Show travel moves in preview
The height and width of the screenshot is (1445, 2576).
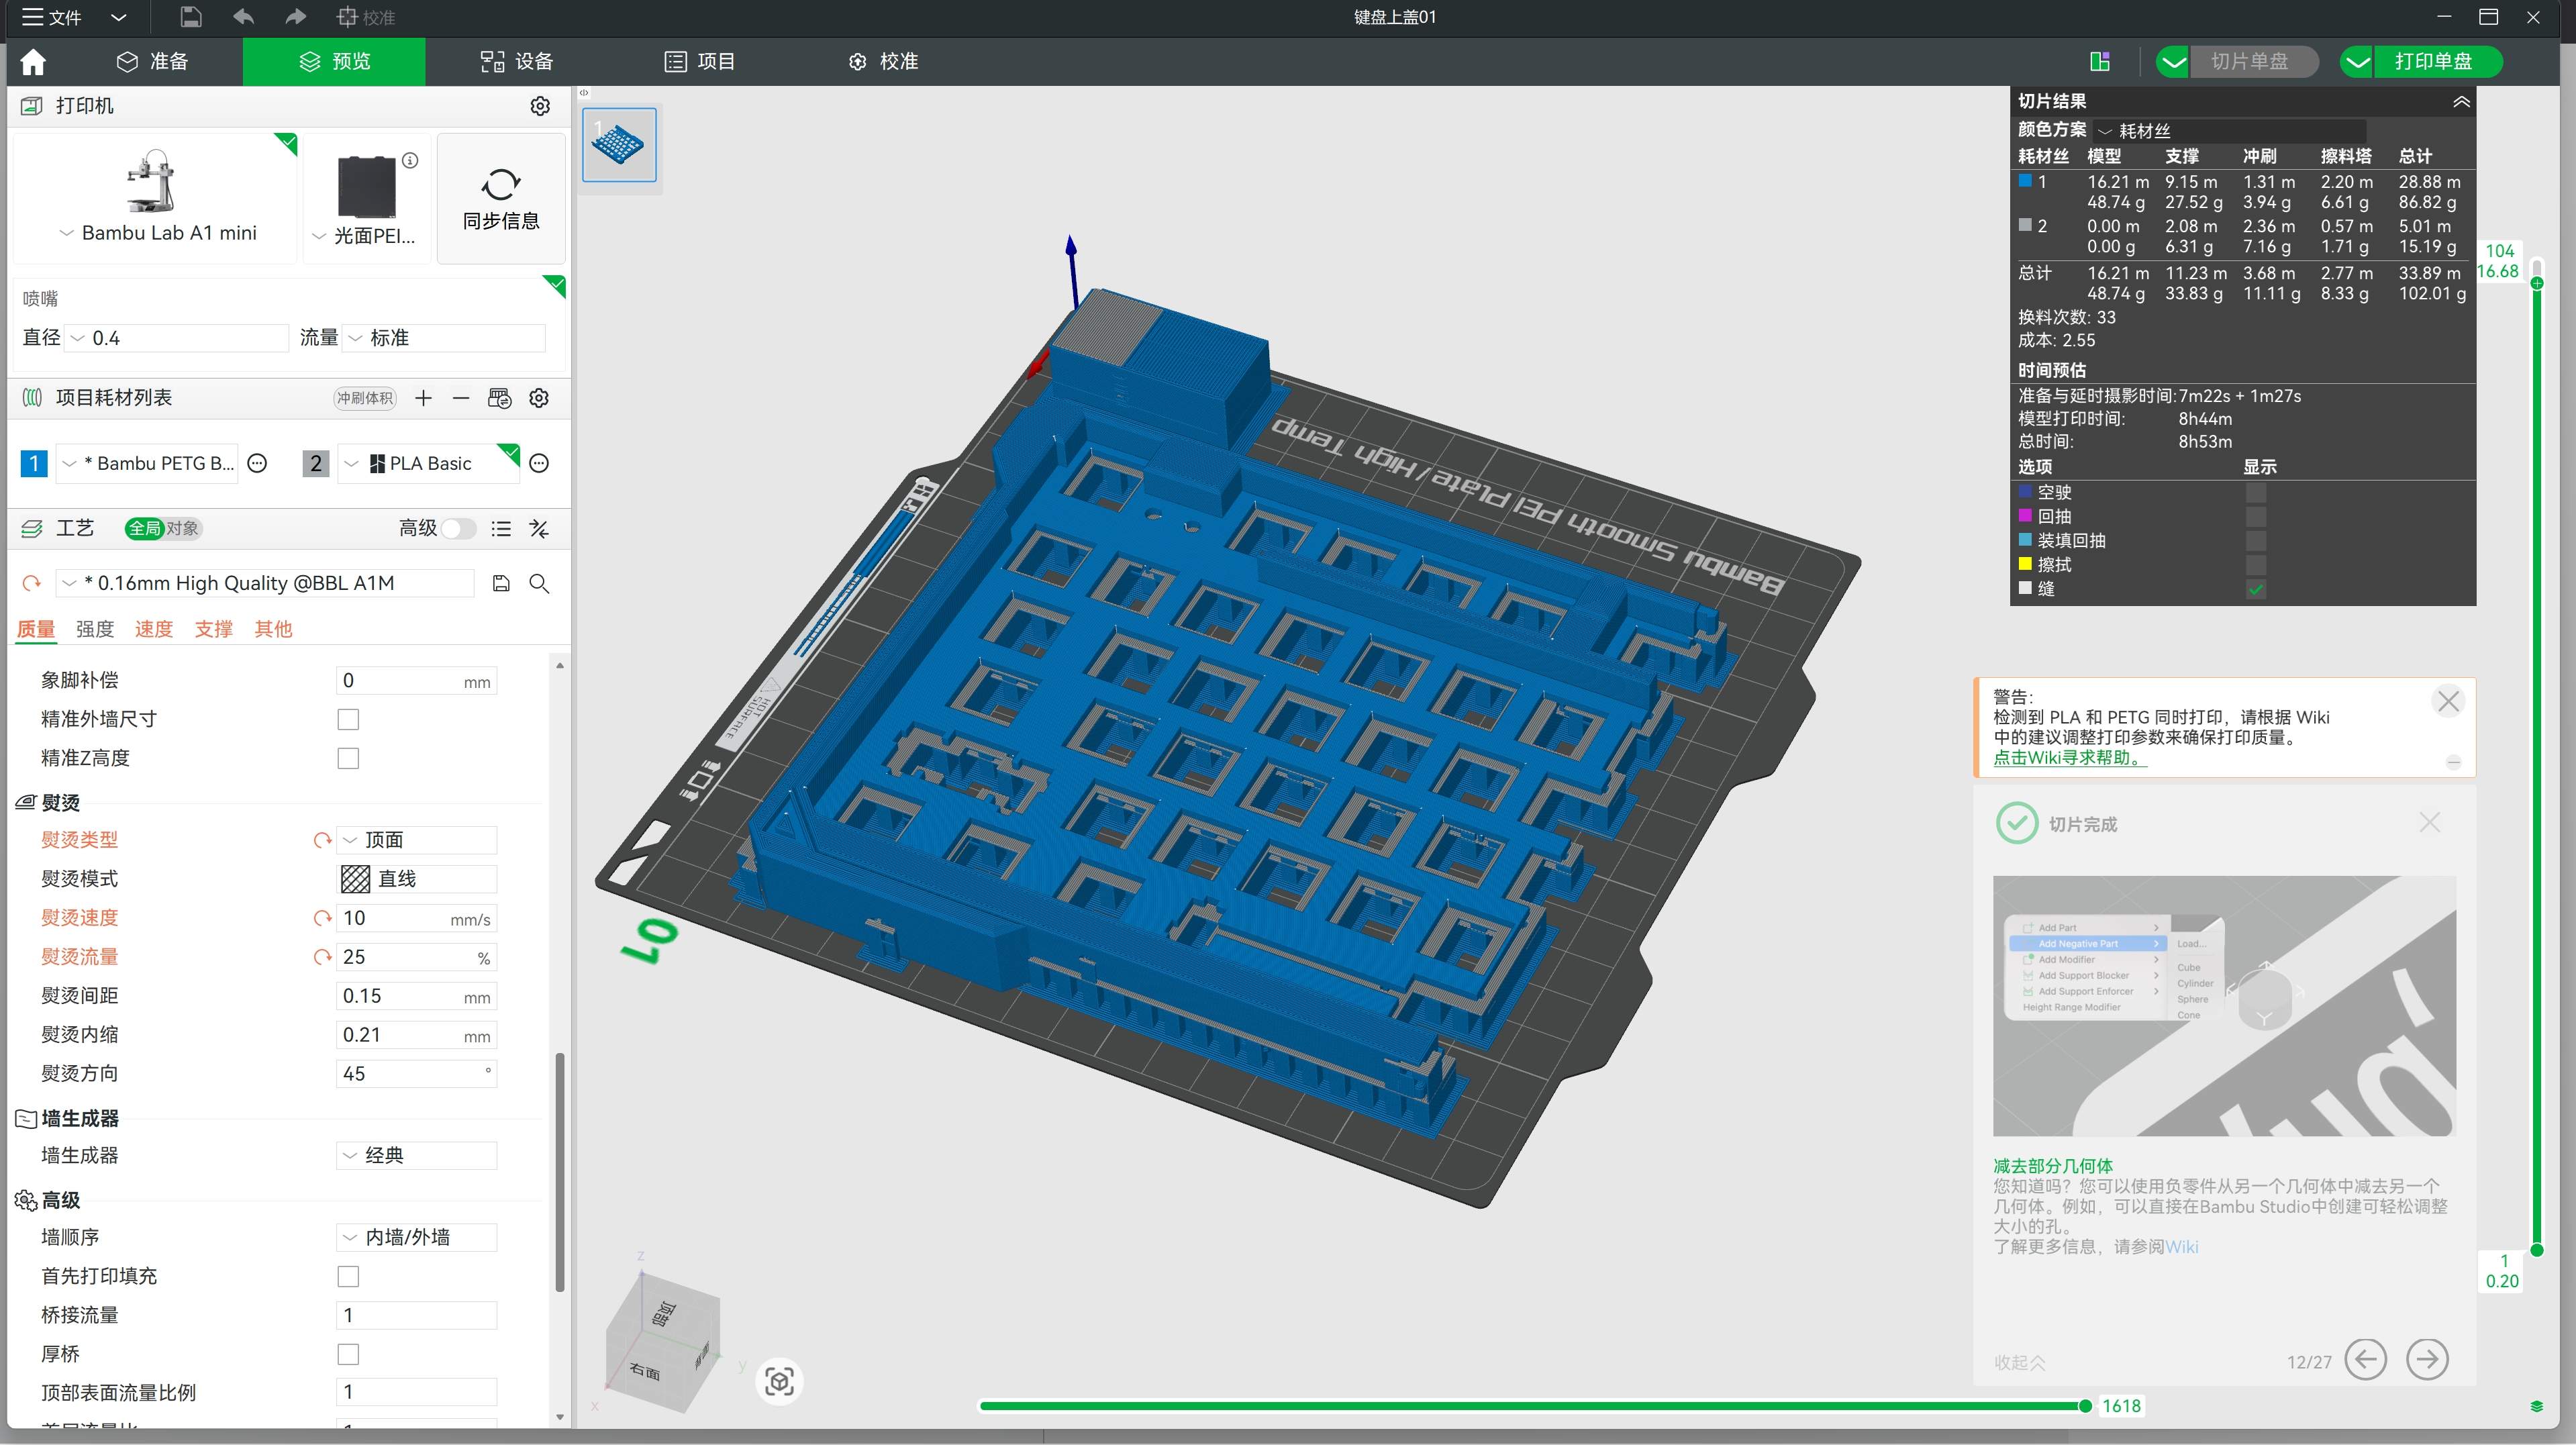pos(2256,492)
